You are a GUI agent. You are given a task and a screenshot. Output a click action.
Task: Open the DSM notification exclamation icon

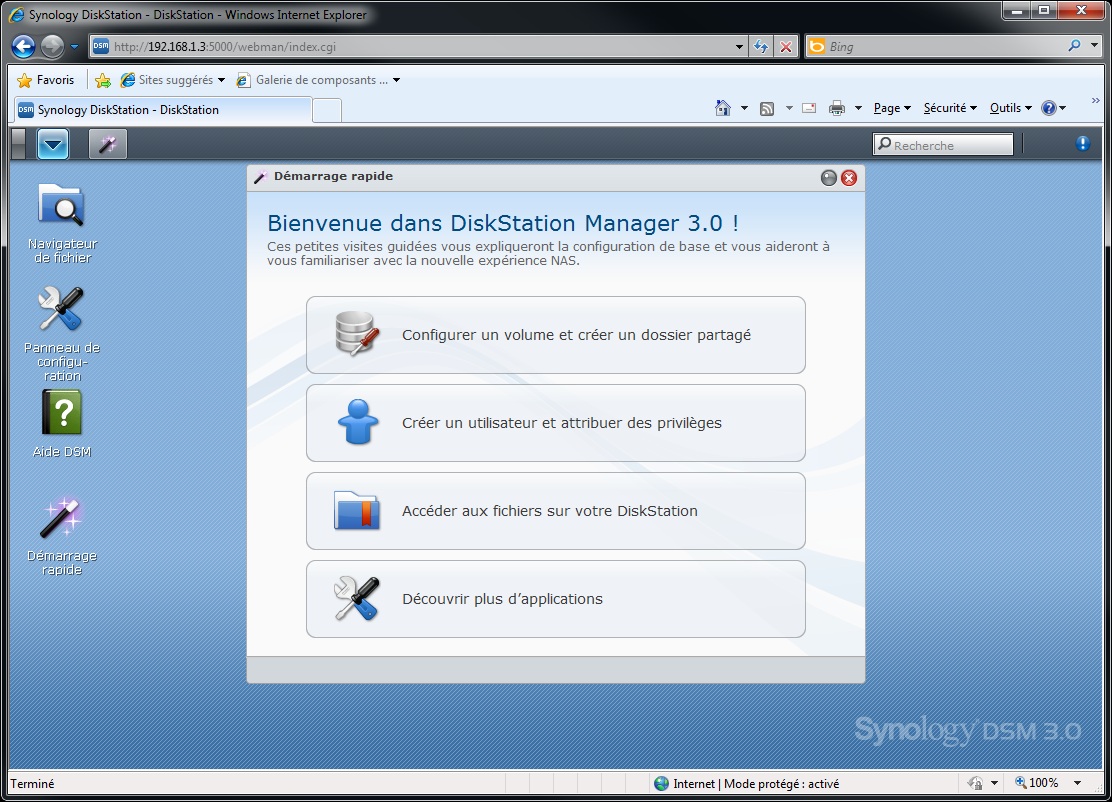(1082, 144)
